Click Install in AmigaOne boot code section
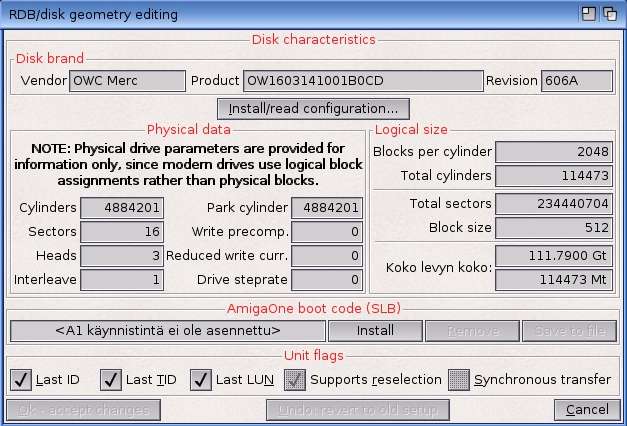 [x=375, y=331]
